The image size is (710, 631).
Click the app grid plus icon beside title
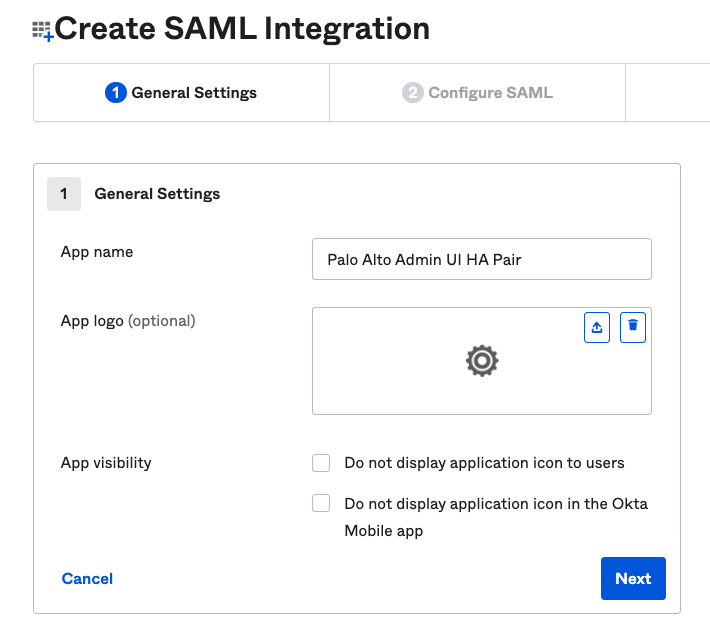(43, 31)
